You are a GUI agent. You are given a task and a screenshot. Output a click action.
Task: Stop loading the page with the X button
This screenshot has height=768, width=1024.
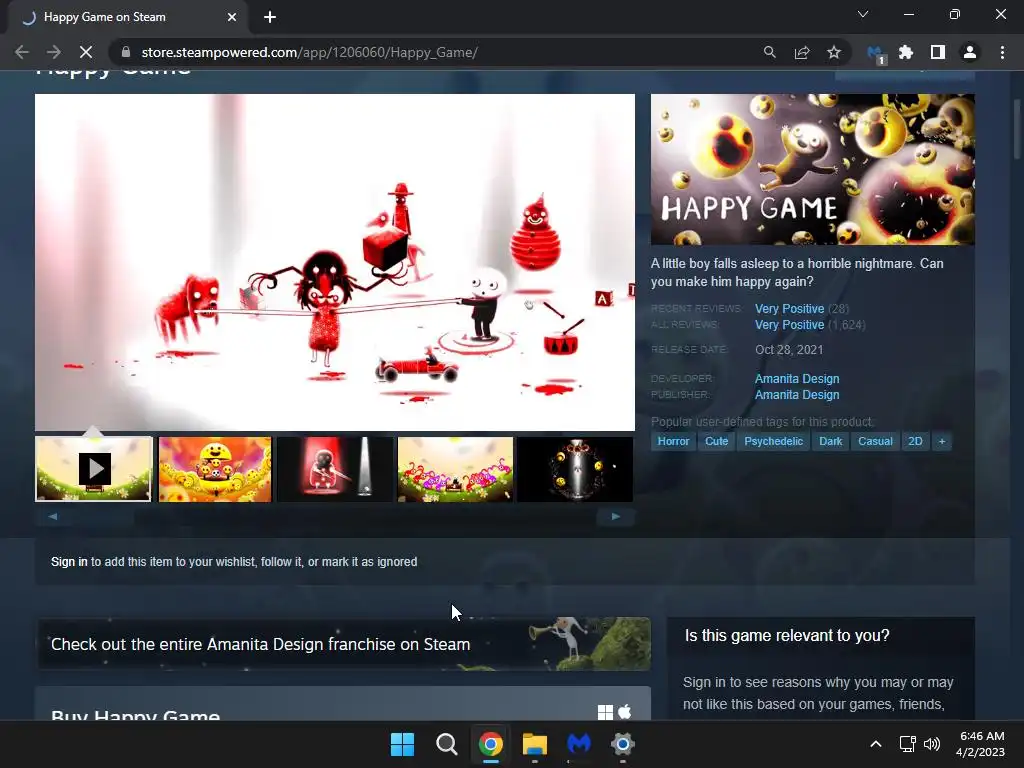click(x=86, y=52)
